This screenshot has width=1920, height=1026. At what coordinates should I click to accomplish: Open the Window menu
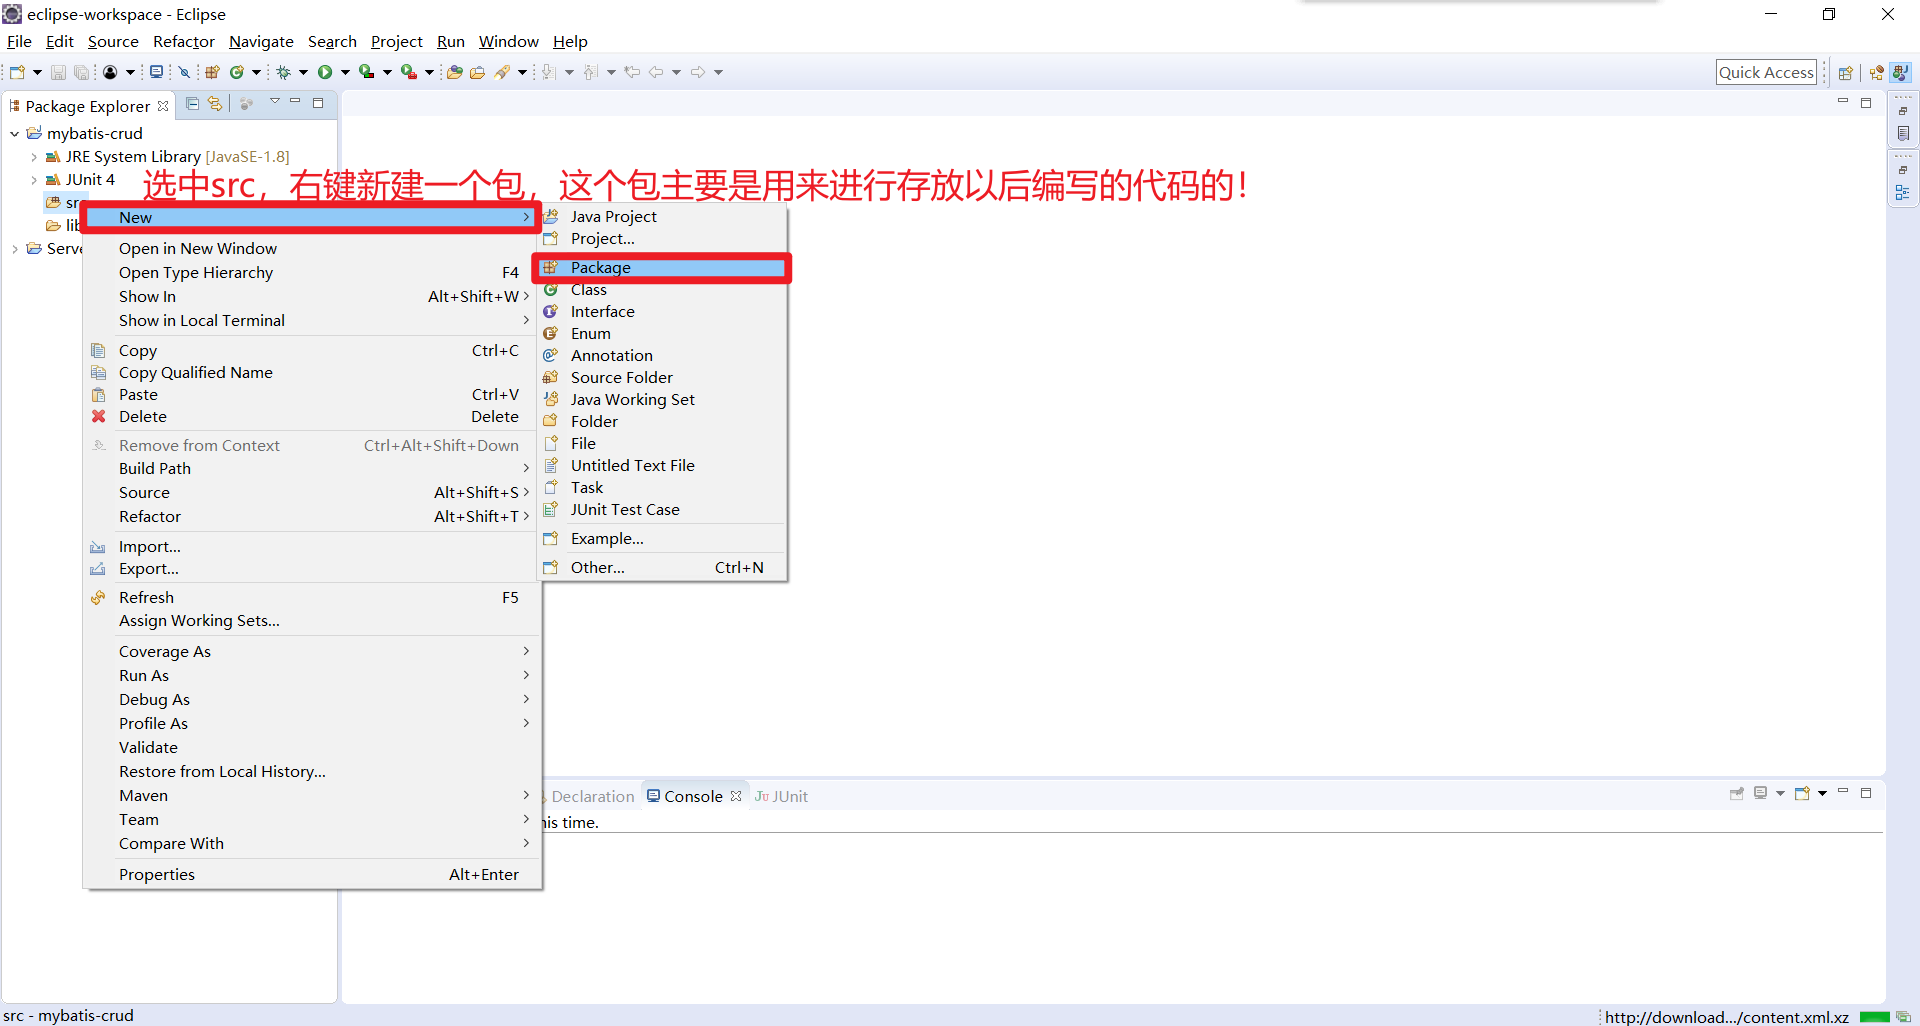tap(508, 41)
